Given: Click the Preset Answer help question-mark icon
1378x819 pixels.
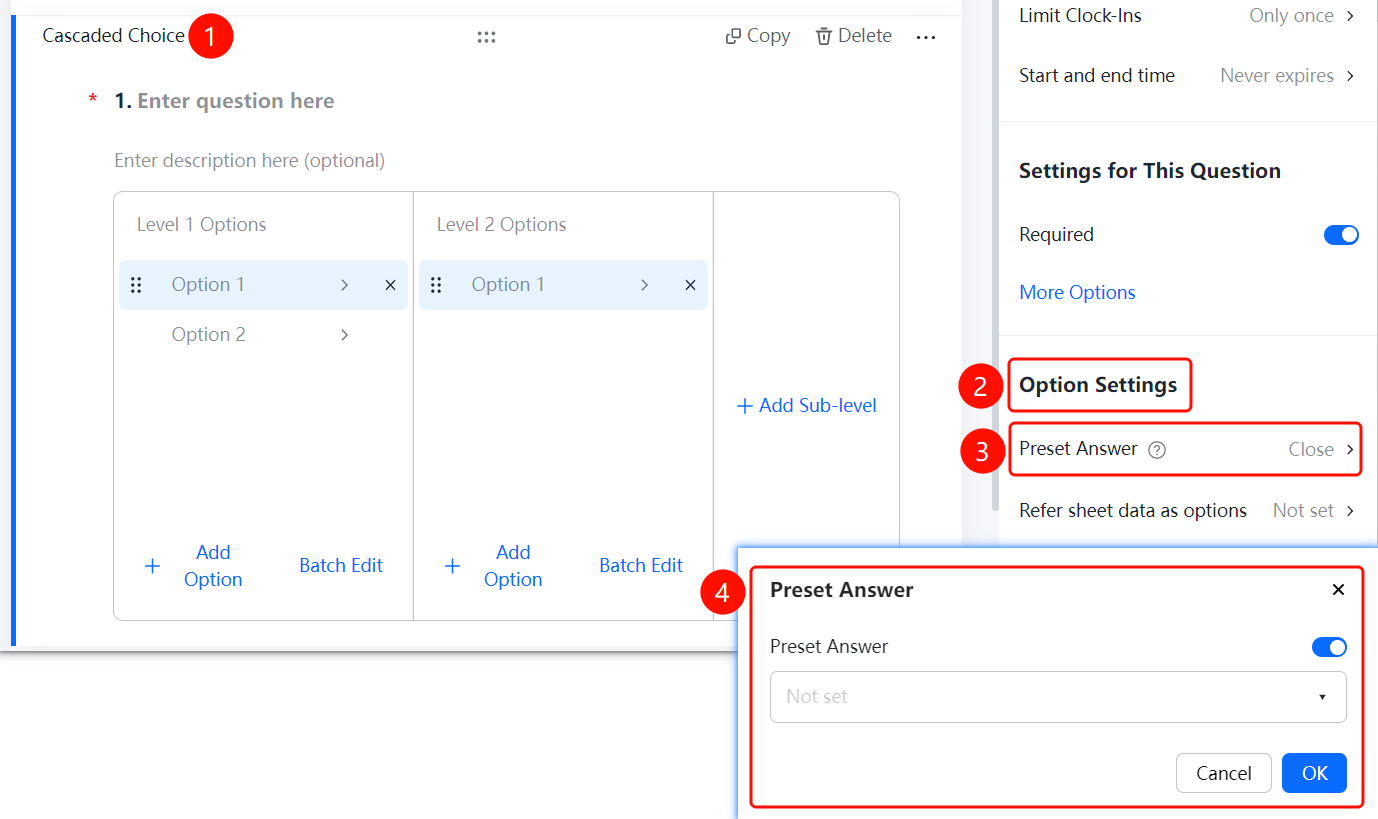Looking at the screenshot, I should (1157, 450).
